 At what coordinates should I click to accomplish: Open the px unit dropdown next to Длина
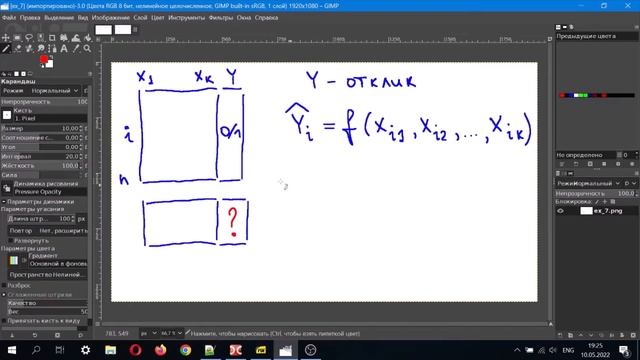[x=82, y=219]
